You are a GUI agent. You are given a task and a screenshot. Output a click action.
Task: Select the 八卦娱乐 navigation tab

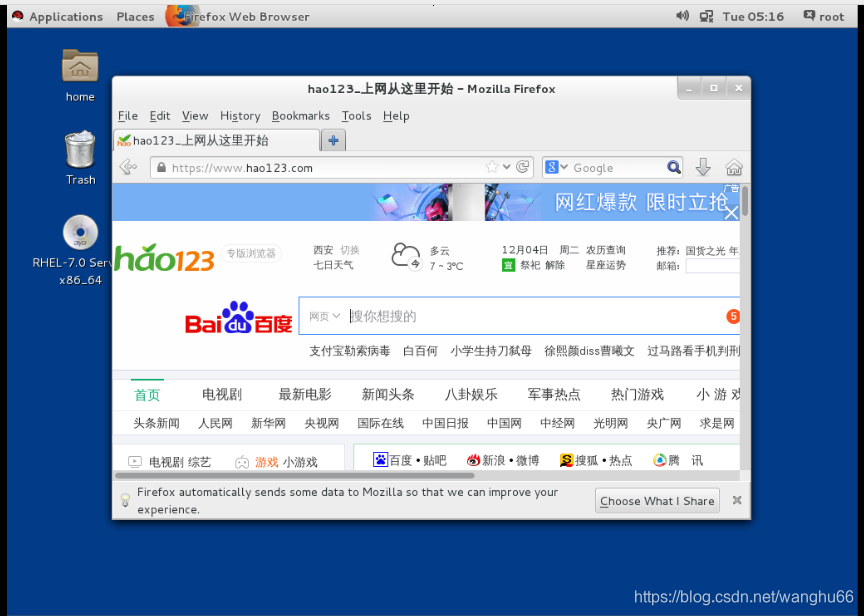471,395
